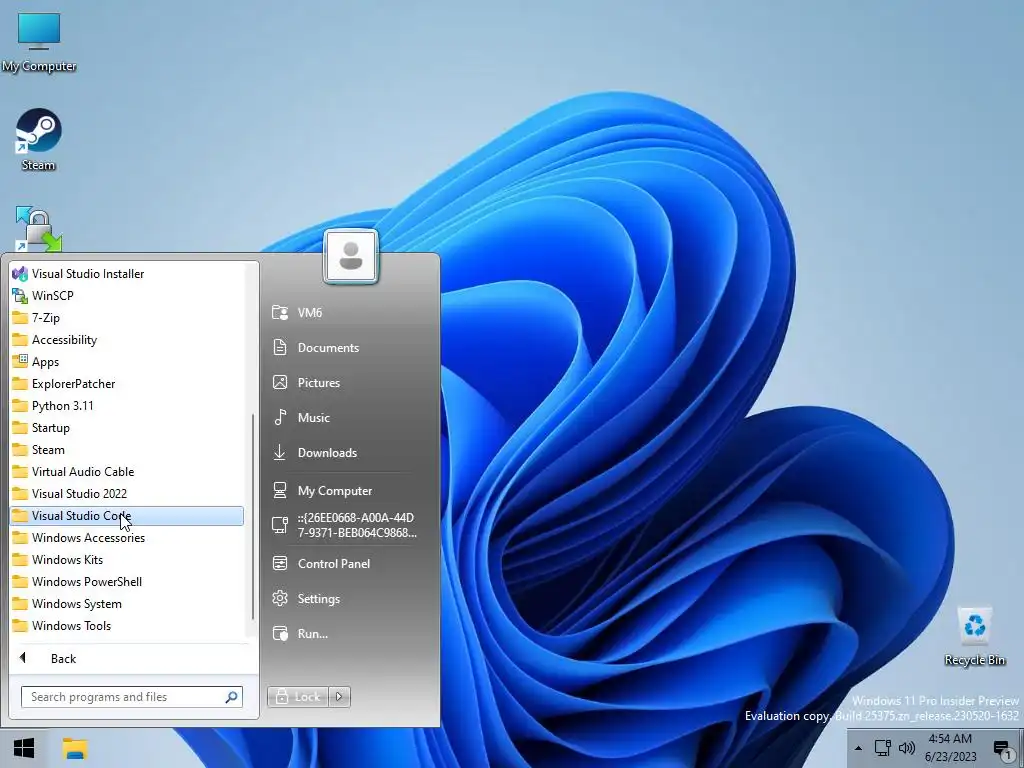Expand the Windows Tools folder

click(127, 626)
